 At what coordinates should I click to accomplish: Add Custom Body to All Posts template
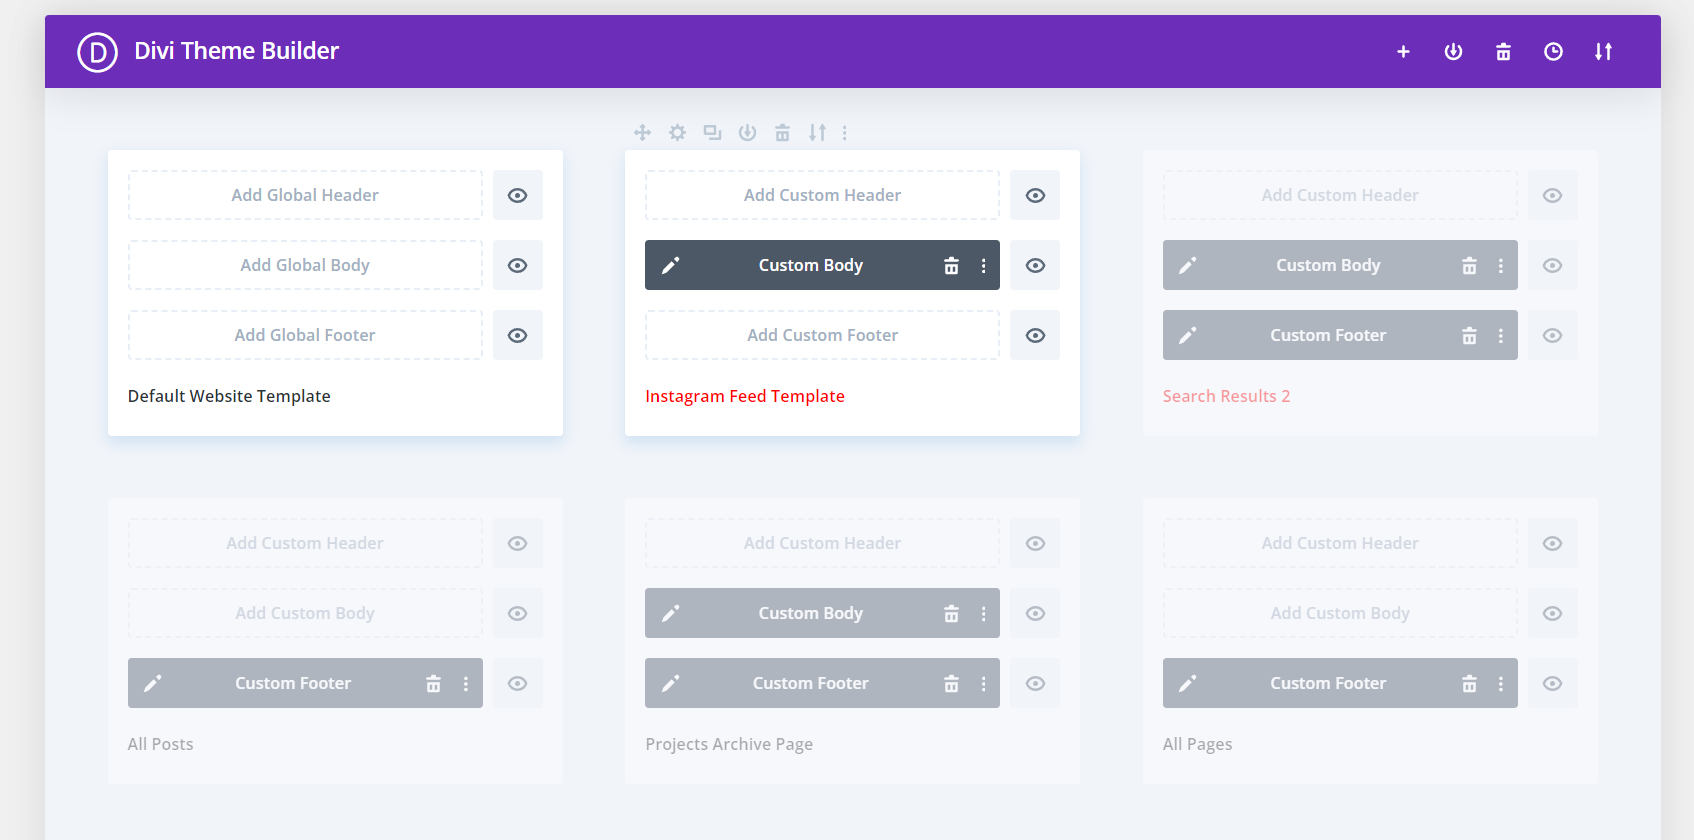[305, 613]
